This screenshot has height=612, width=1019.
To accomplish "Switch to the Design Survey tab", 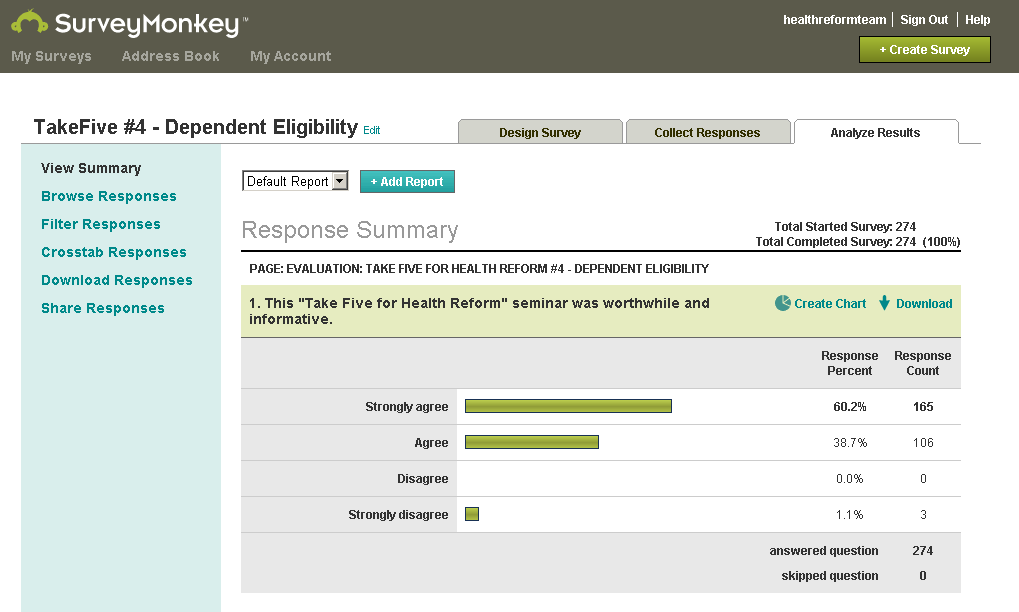I will coord(540,132).
